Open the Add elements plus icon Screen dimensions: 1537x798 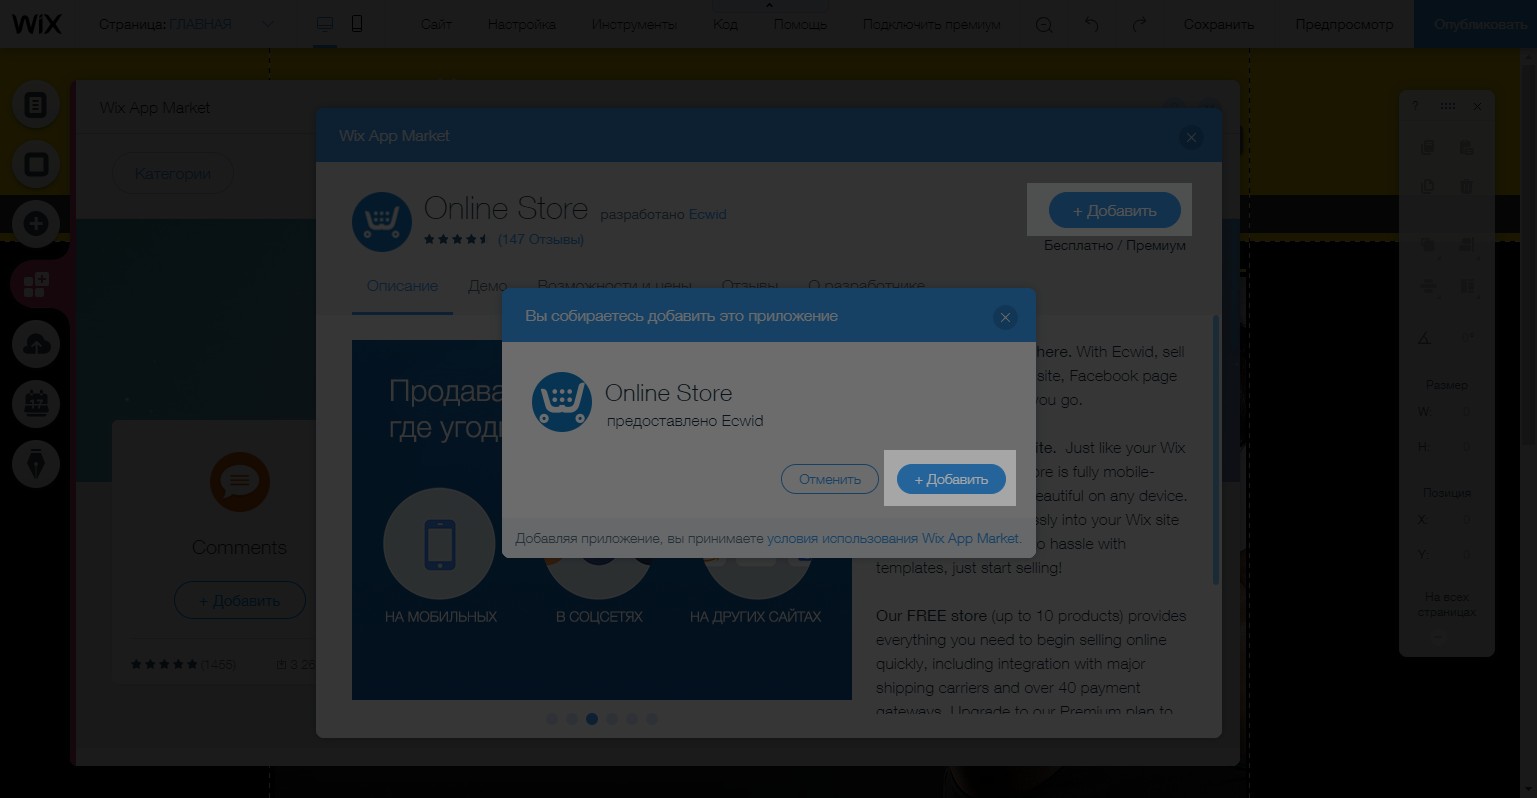click(36, 224)
